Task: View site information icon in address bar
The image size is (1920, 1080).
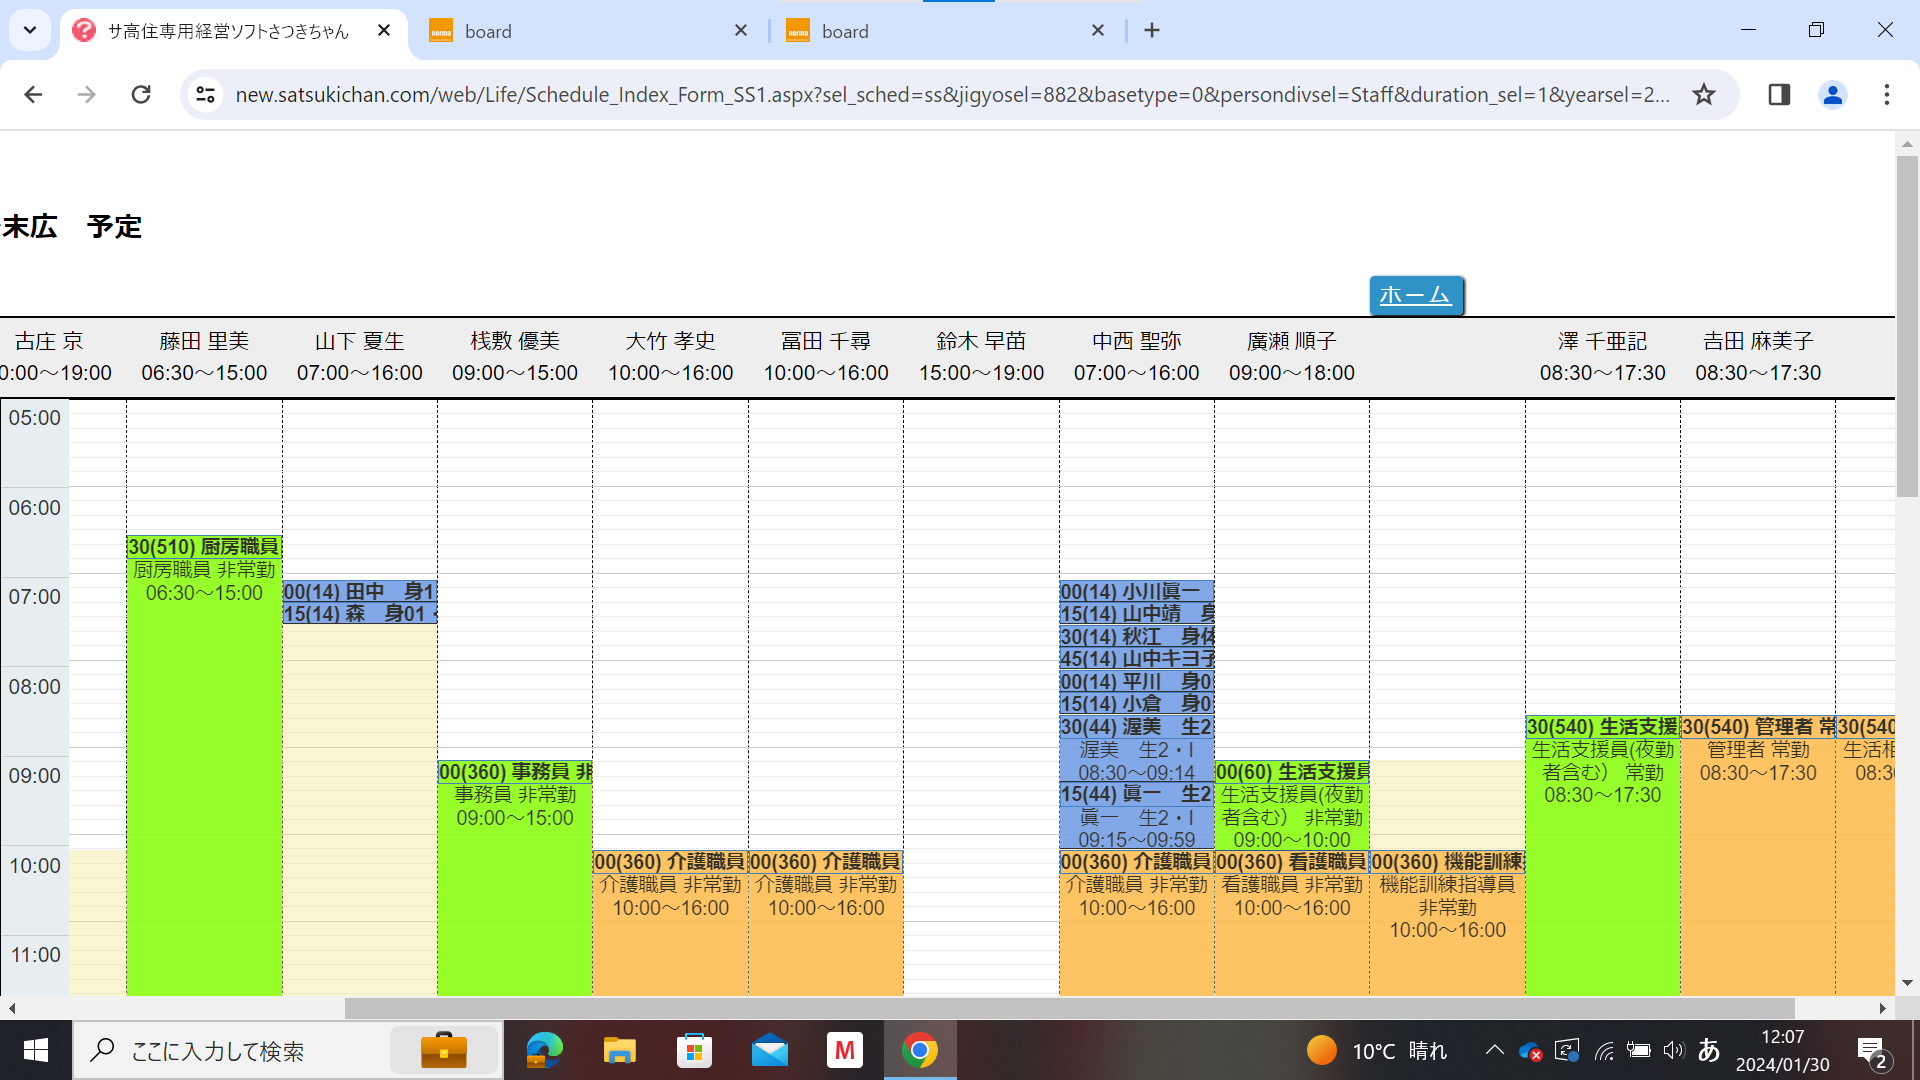Action: pos(205,94)
